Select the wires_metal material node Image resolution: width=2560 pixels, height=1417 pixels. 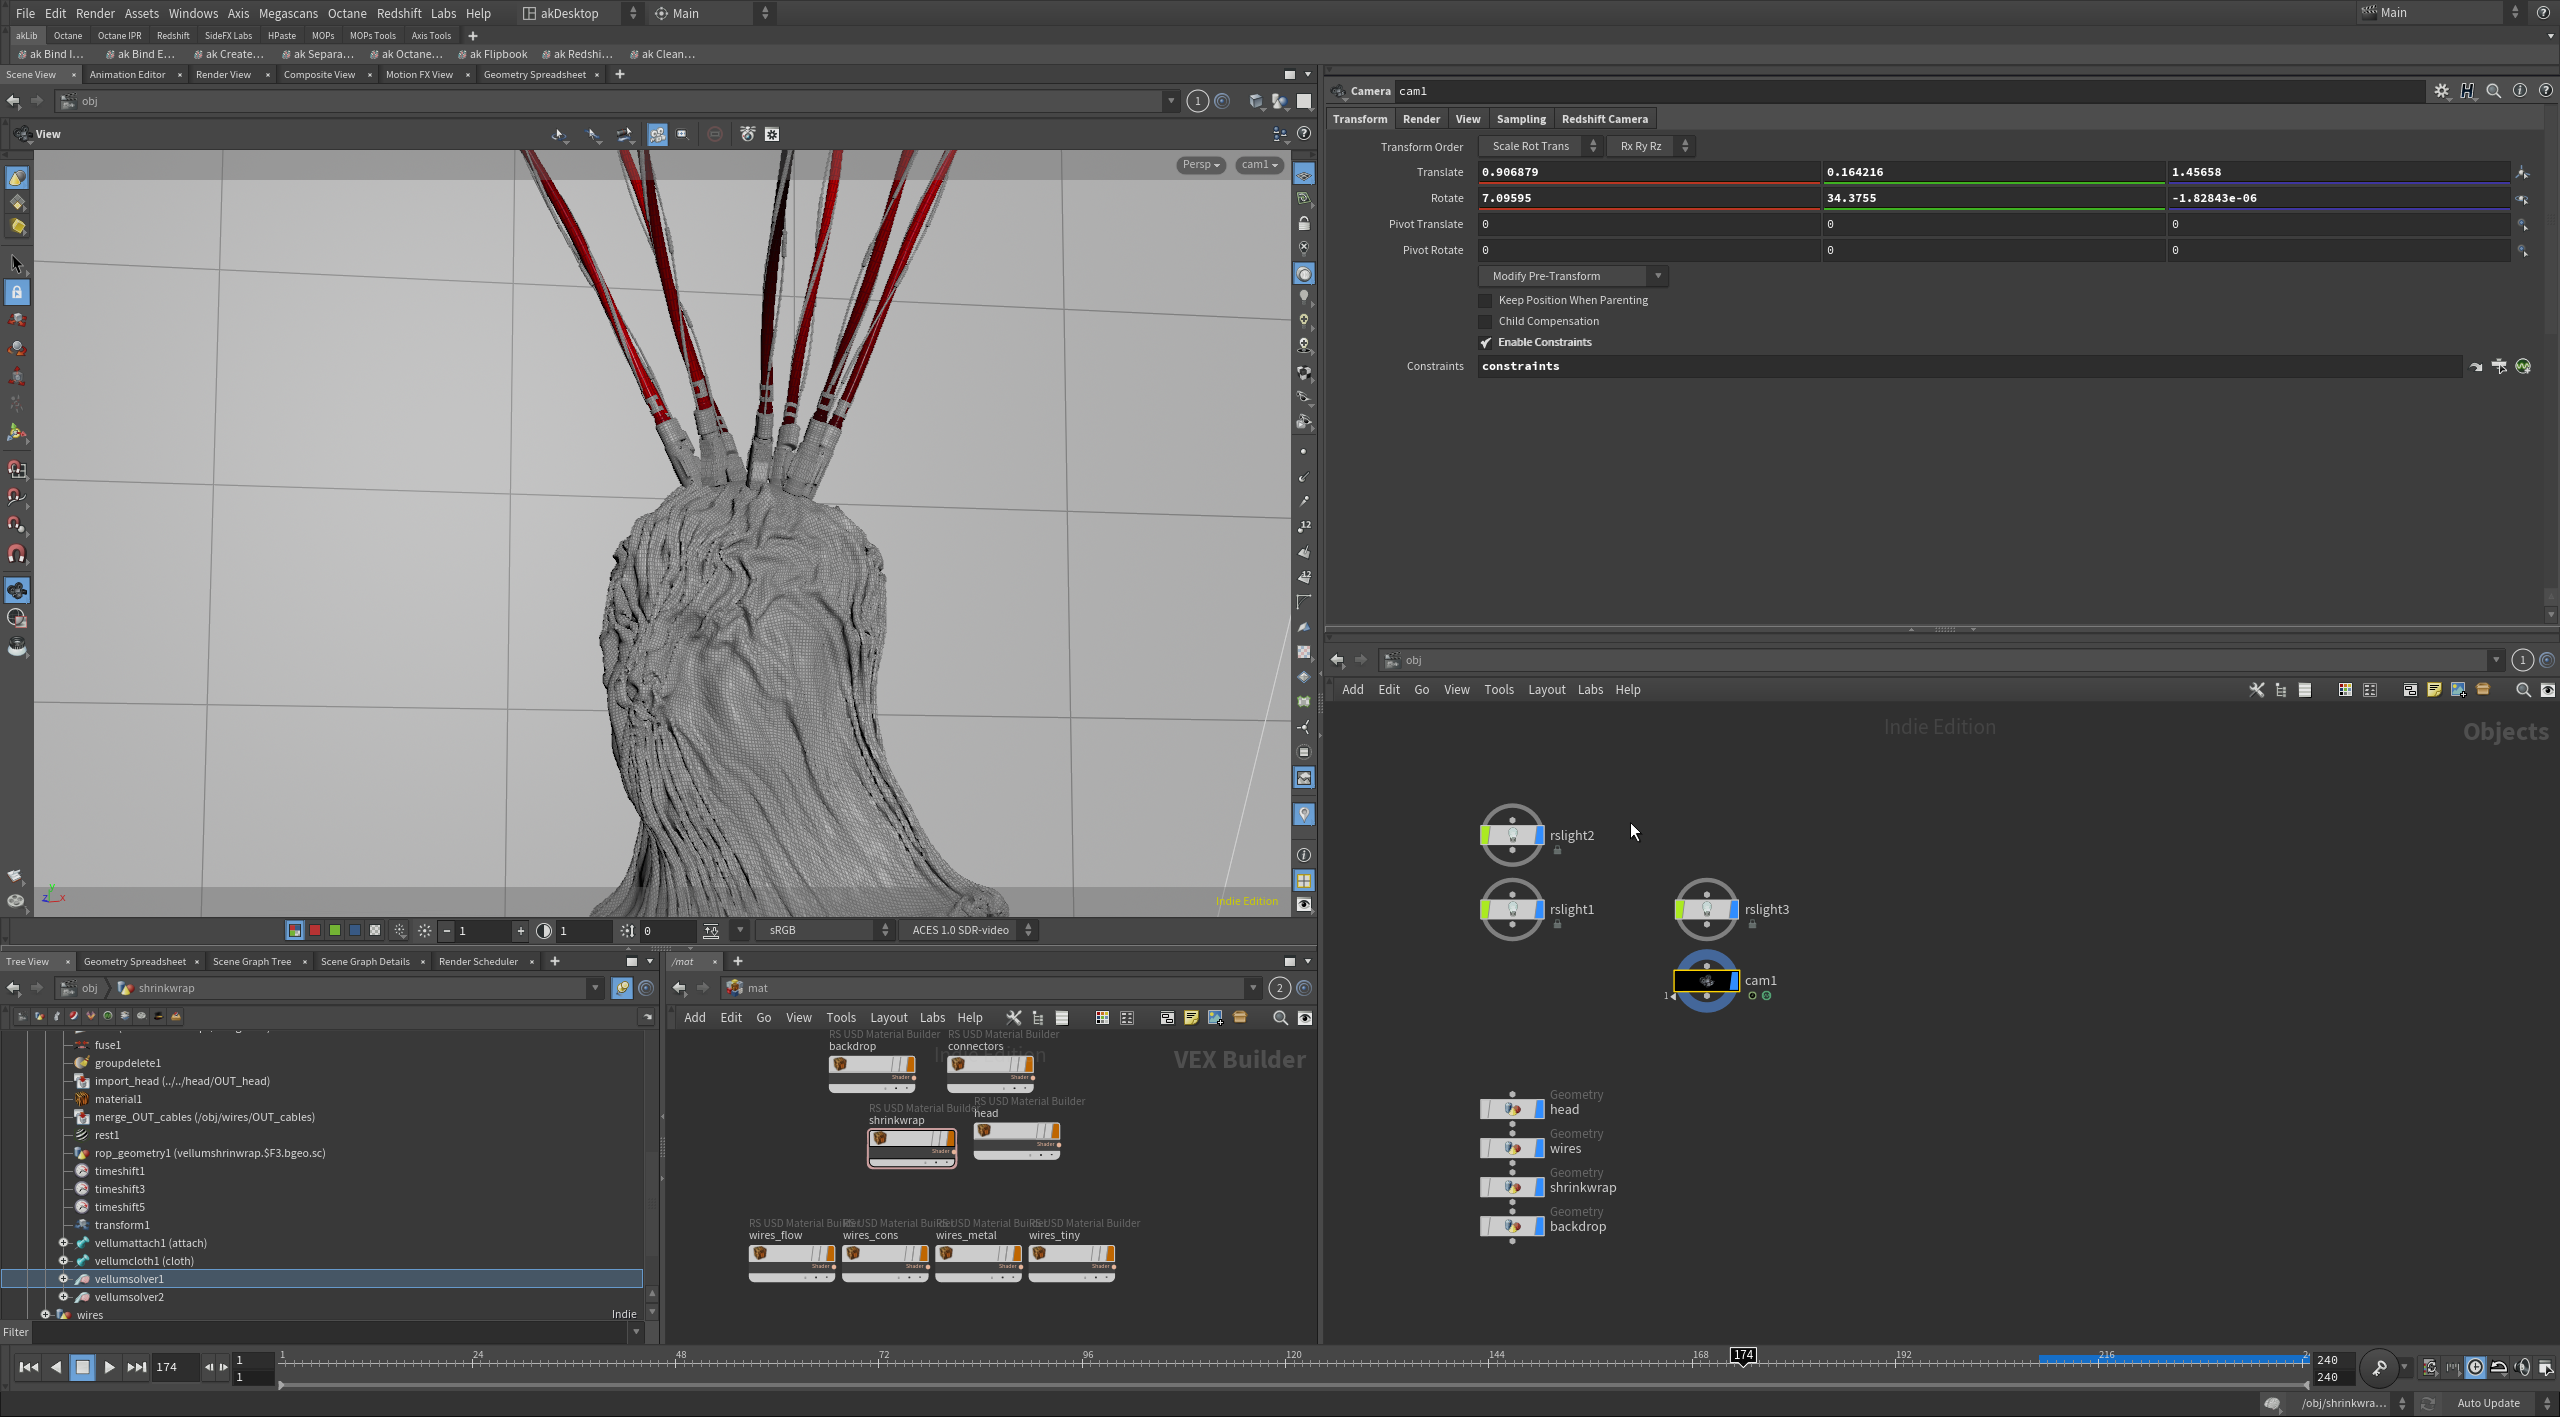click(x=978, y=1262)
